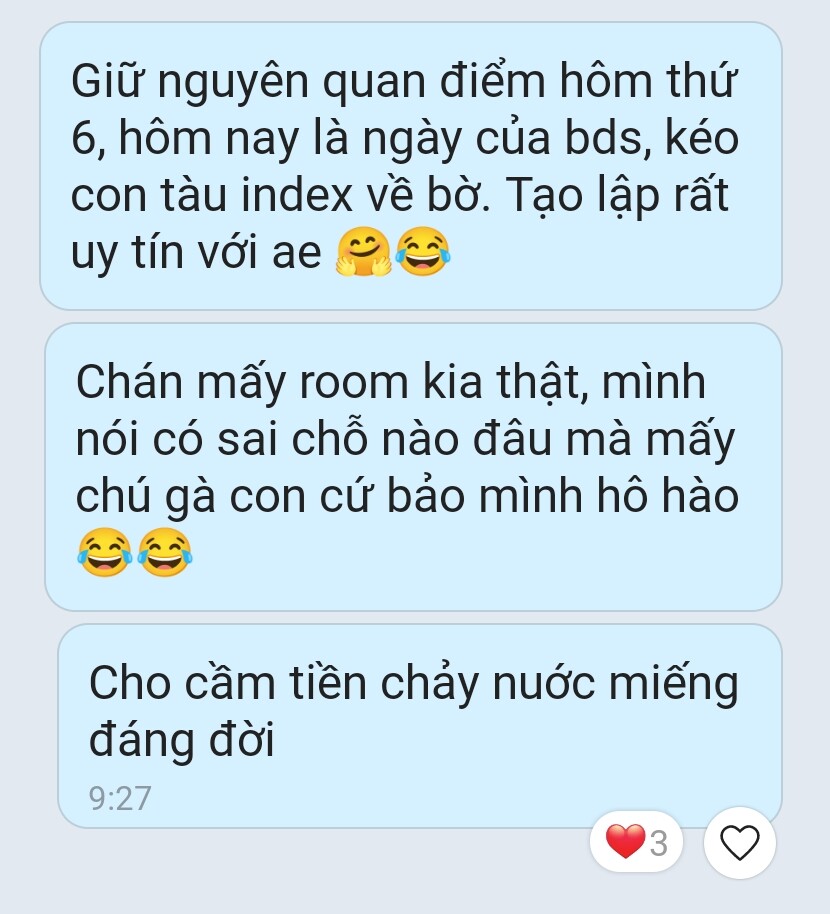Click the words "Tạo lập rất"
The image size is (830, 914).
point(617,196)
